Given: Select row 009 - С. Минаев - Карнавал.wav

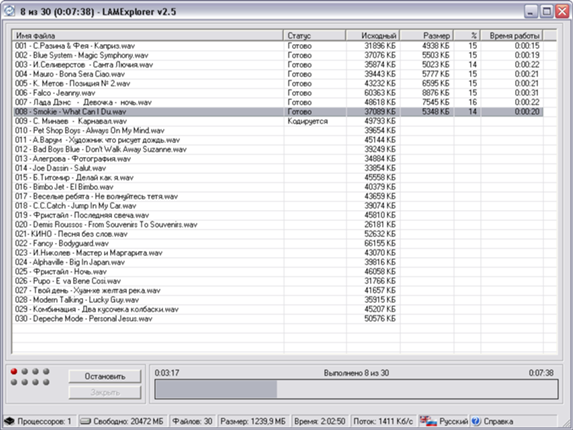Looking at the screenshot, I should tap(278, 121).
